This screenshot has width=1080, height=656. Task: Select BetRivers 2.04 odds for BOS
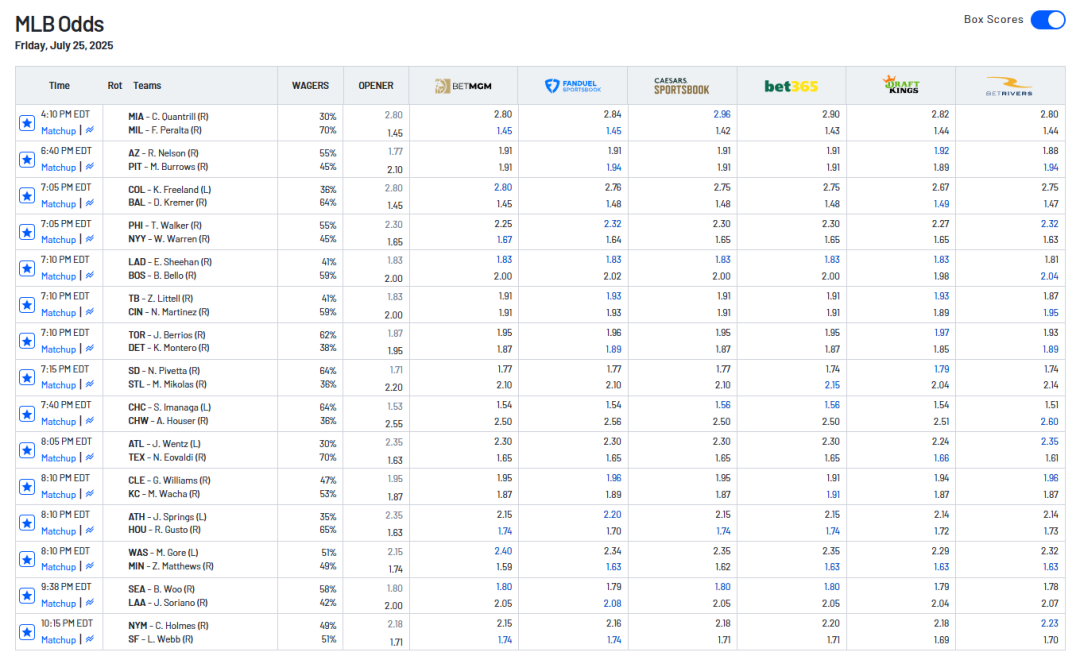[x=1050, y=276]
